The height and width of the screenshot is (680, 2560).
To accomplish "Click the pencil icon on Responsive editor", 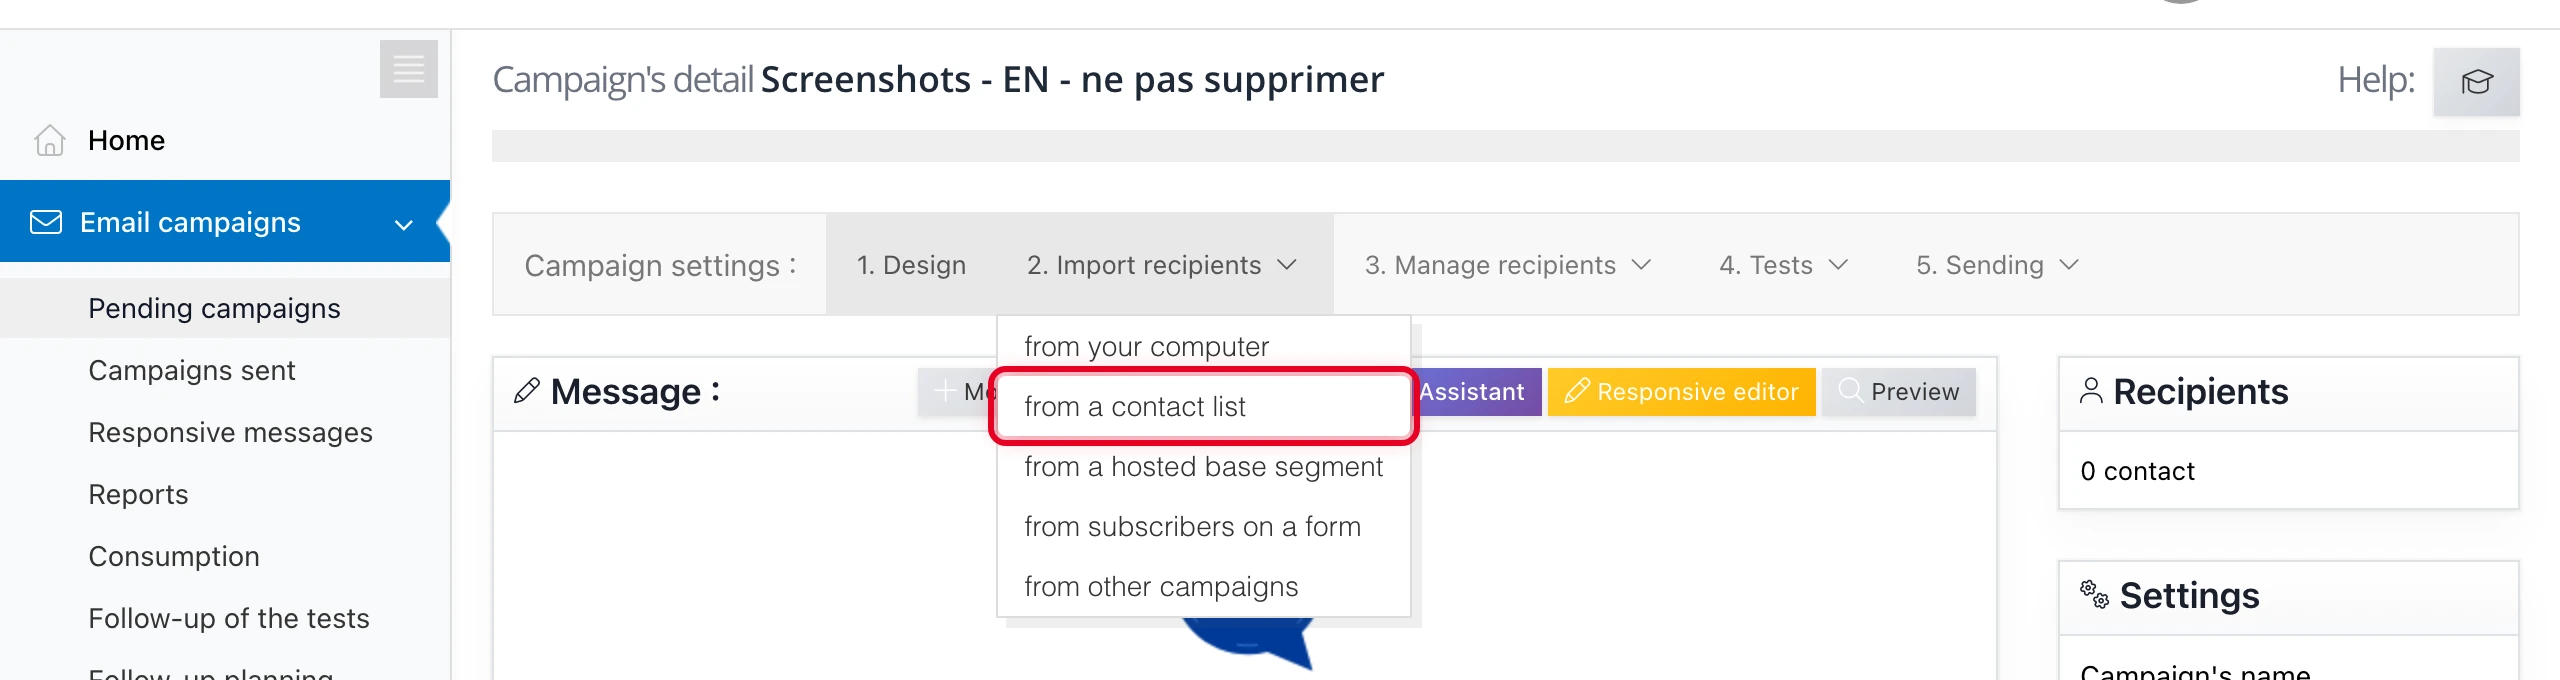I will click(x=1578, y=391).
